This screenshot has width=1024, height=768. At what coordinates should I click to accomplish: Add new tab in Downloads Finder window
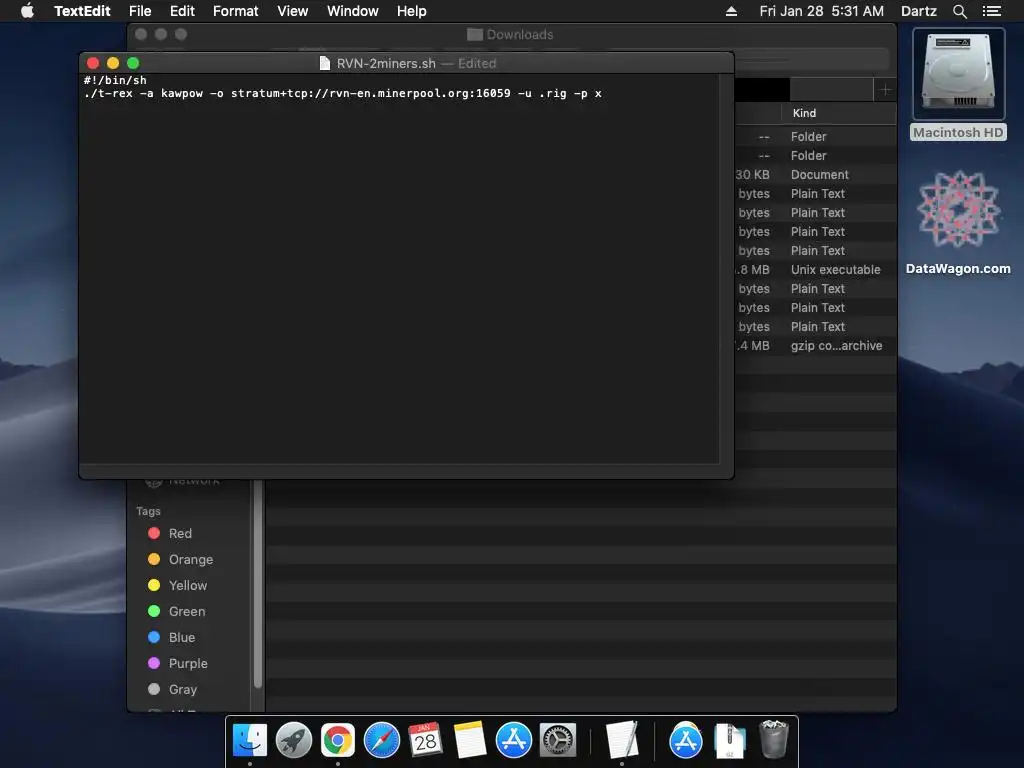pyautogui.click(x=885, y=90)
